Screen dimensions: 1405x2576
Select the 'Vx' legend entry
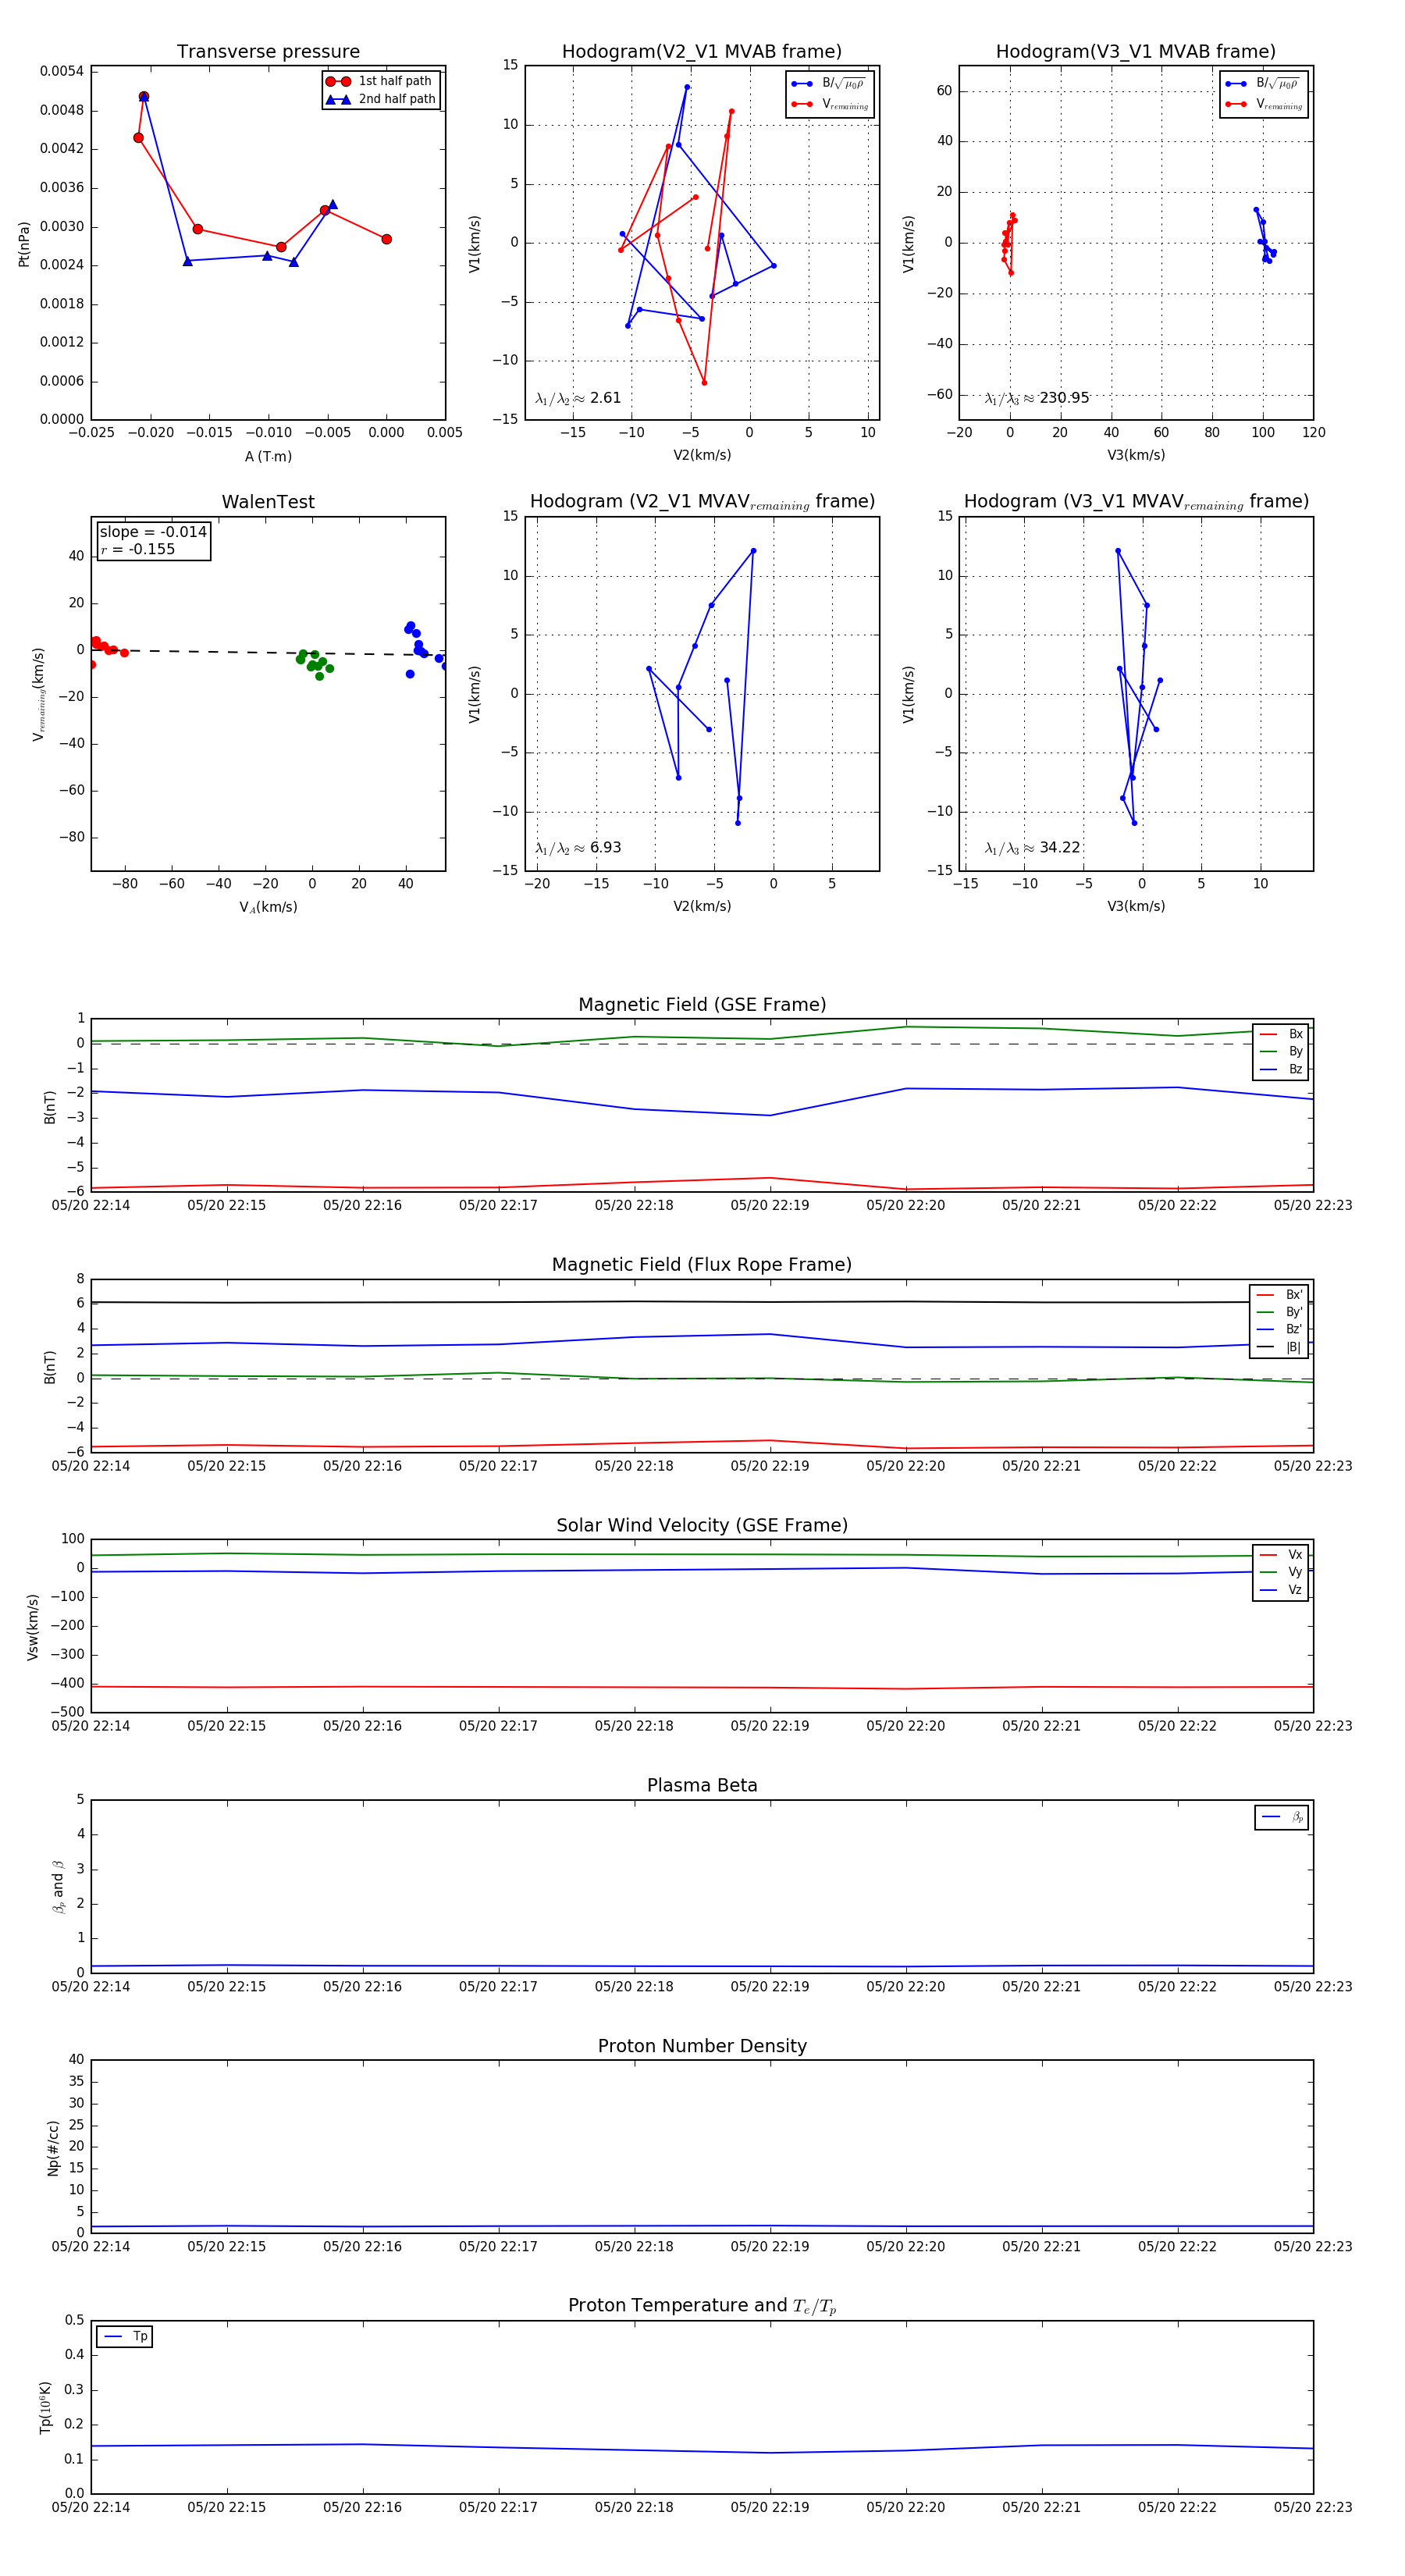[x=1281, y=1554]
